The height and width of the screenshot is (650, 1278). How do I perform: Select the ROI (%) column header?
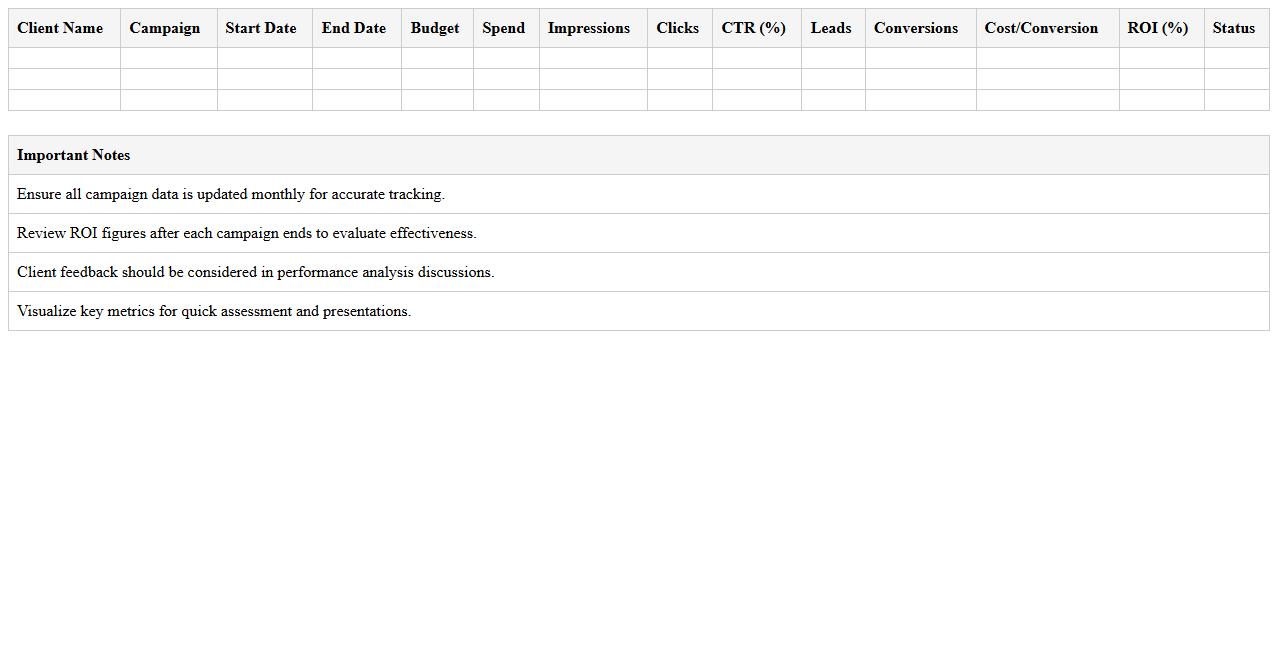1157,28
